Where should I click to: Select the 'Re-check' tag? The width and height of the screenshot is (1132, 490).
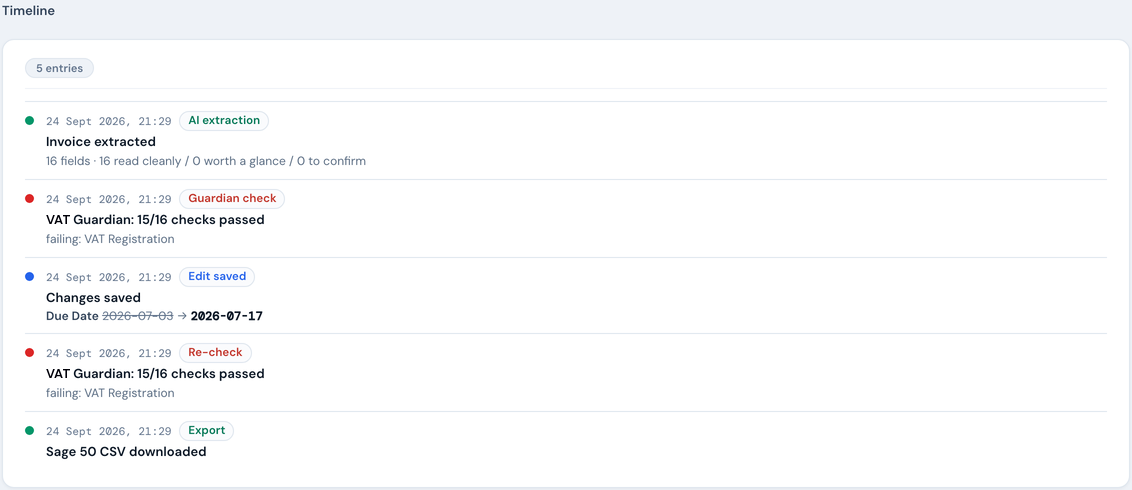pos(216,353)
